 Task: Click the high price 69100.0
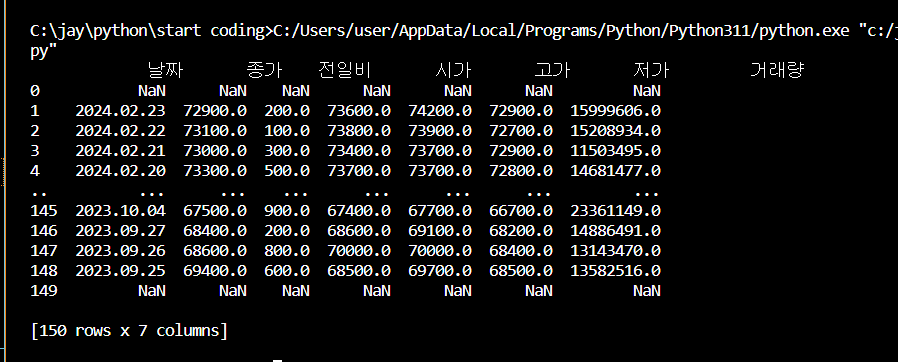click(x=440, y=231)
